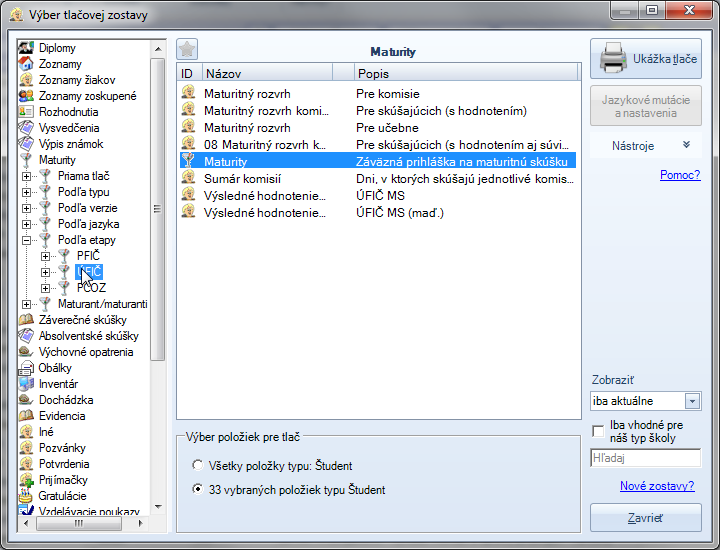The image size is (721, 550).
Task: Click the Iné icon
Action: tap(26, 432)
